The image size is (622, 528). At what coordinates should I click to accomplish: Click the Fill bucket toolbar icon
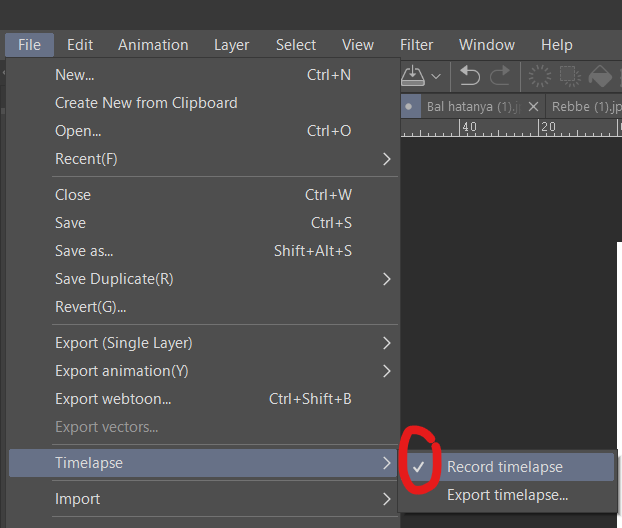(x=600, y=75)
